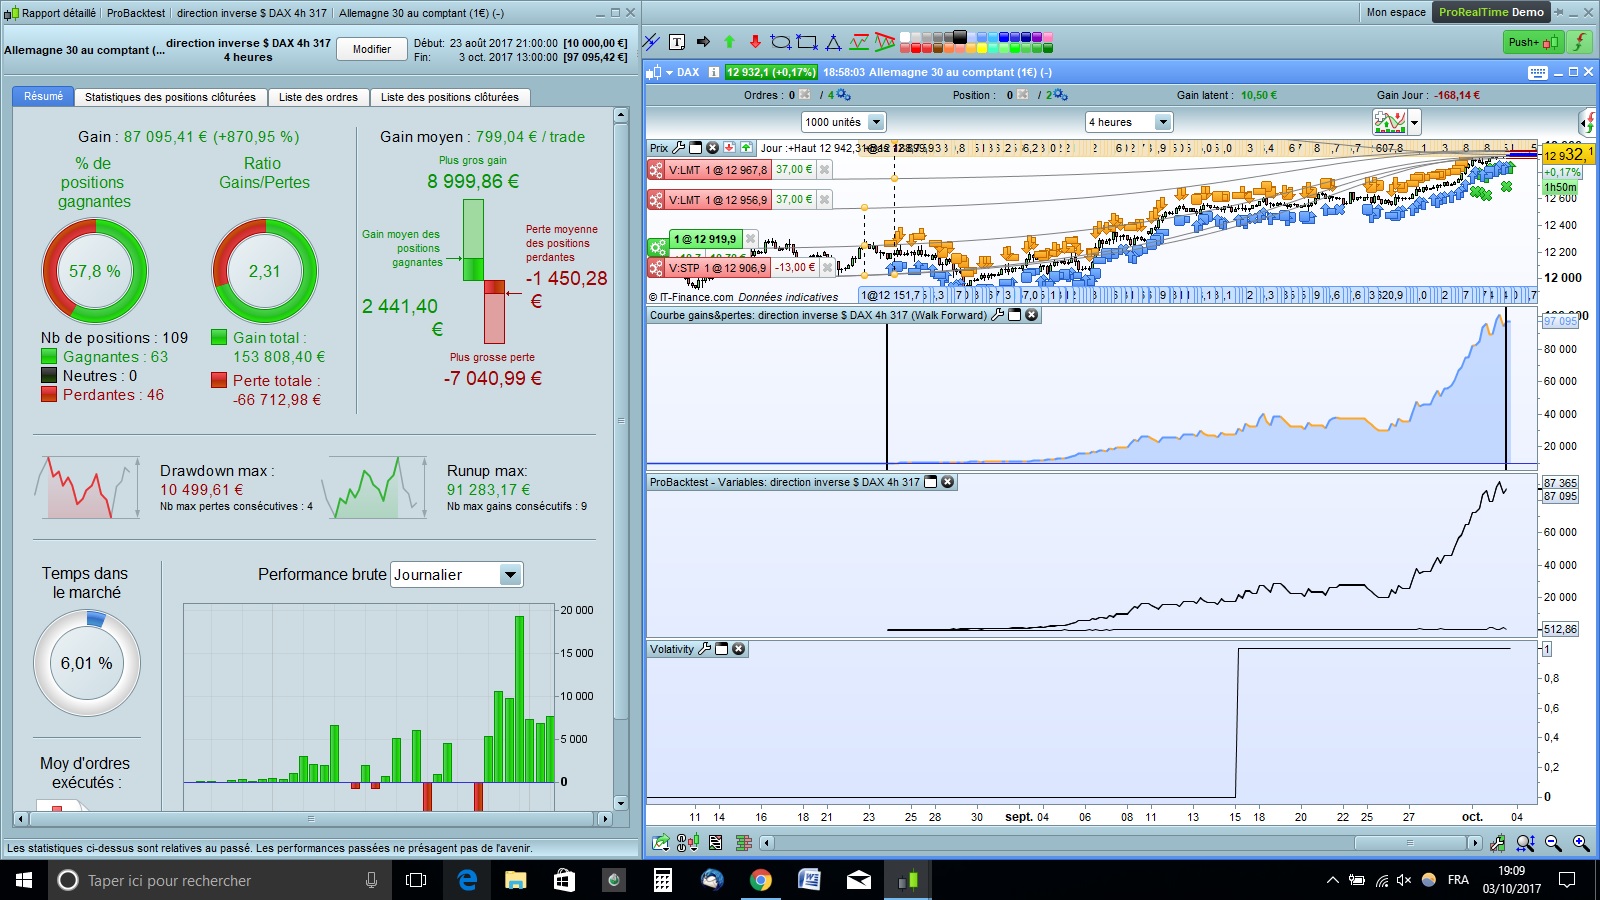This screenshot has height=900, width=1600.
Task: Choose the triangle drawing tool
Action: [x=833, y=42]
